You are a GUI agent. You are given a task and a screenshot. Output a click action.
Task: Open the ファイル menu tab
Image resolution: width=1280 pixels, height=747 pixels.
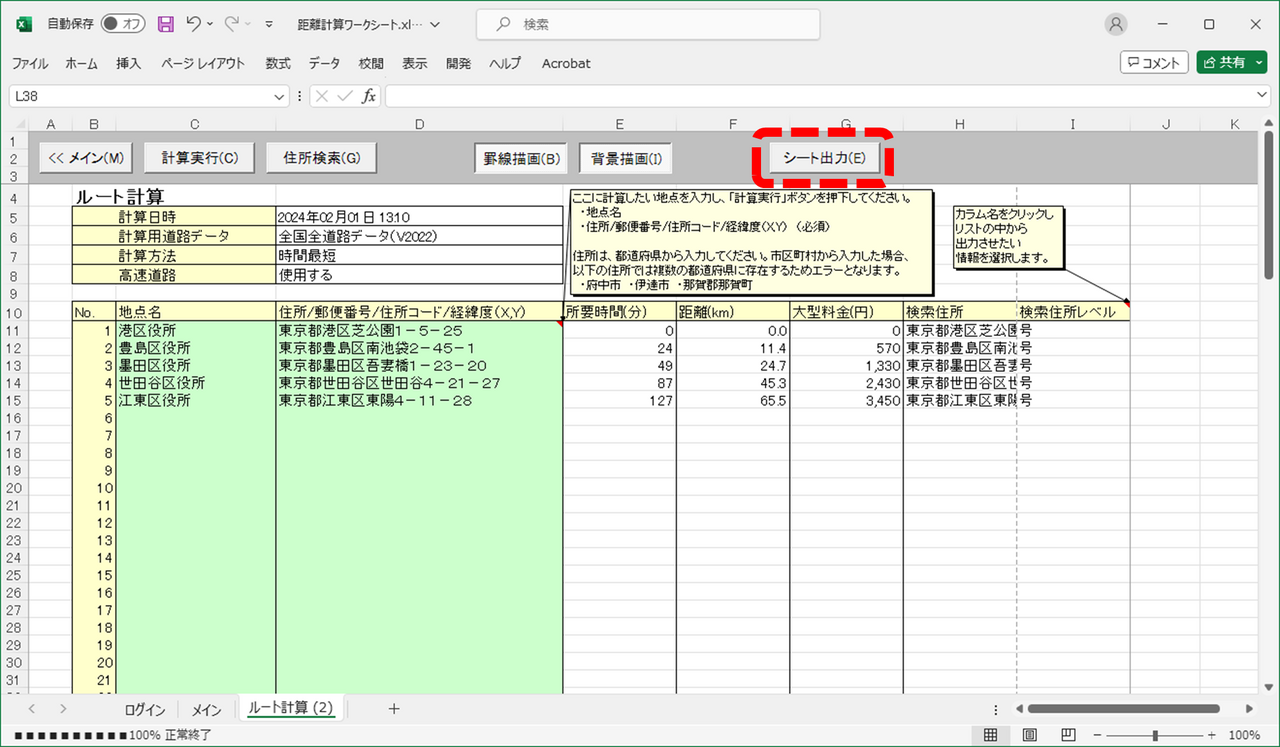click(x=30, y=63)
